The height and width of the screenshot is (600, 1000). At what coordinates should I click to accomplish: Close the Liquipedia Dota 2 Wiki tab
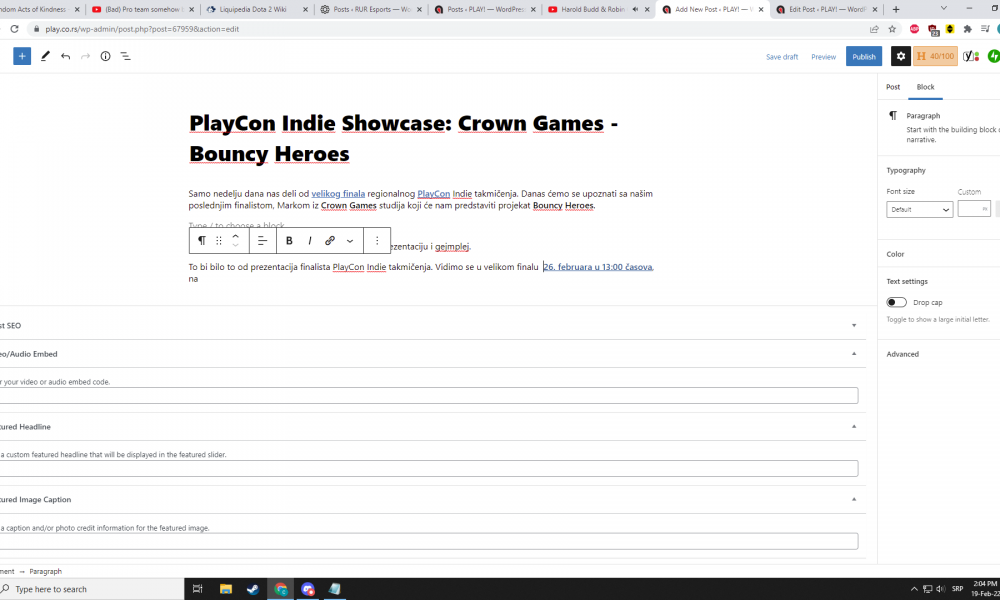[305, 10]
